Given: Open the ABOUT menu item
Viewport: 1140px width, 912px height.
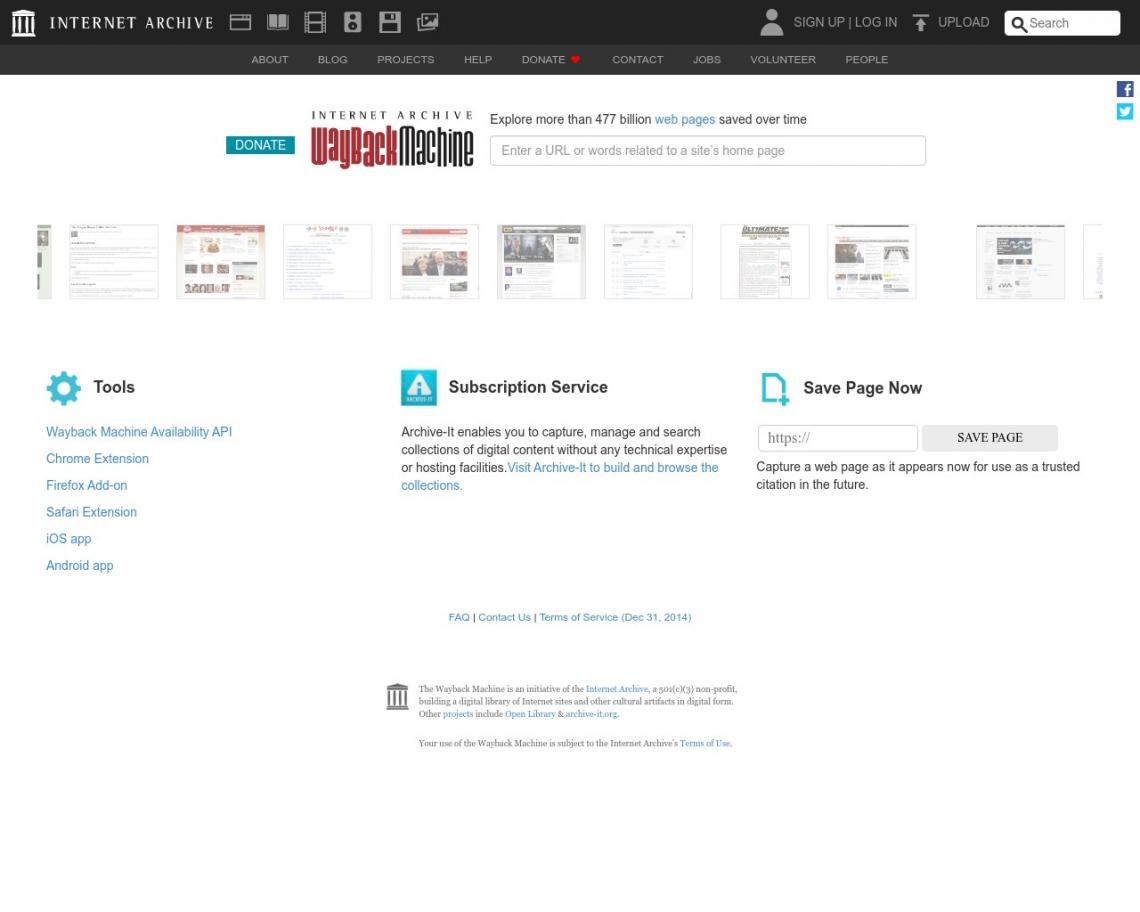Looking at the screenshot, I should pos(270,60).
